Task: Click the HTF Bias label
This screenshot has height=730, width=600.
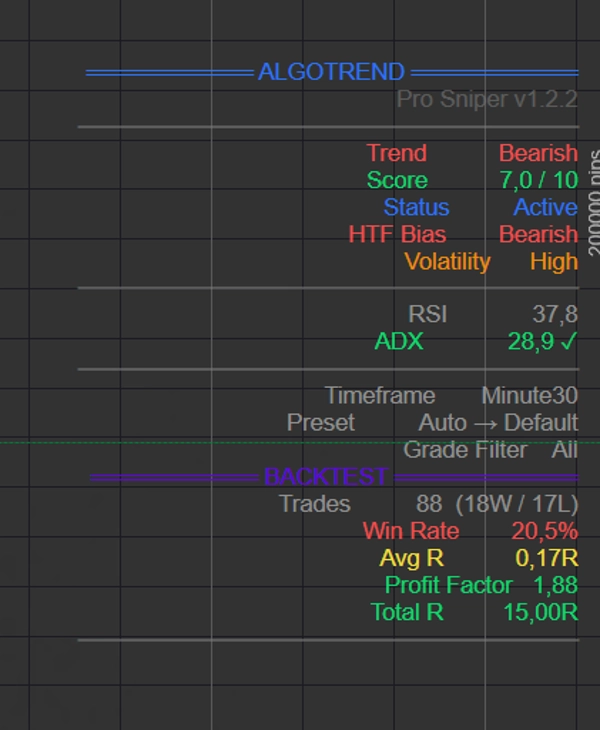Action: [x=398, y=234]
